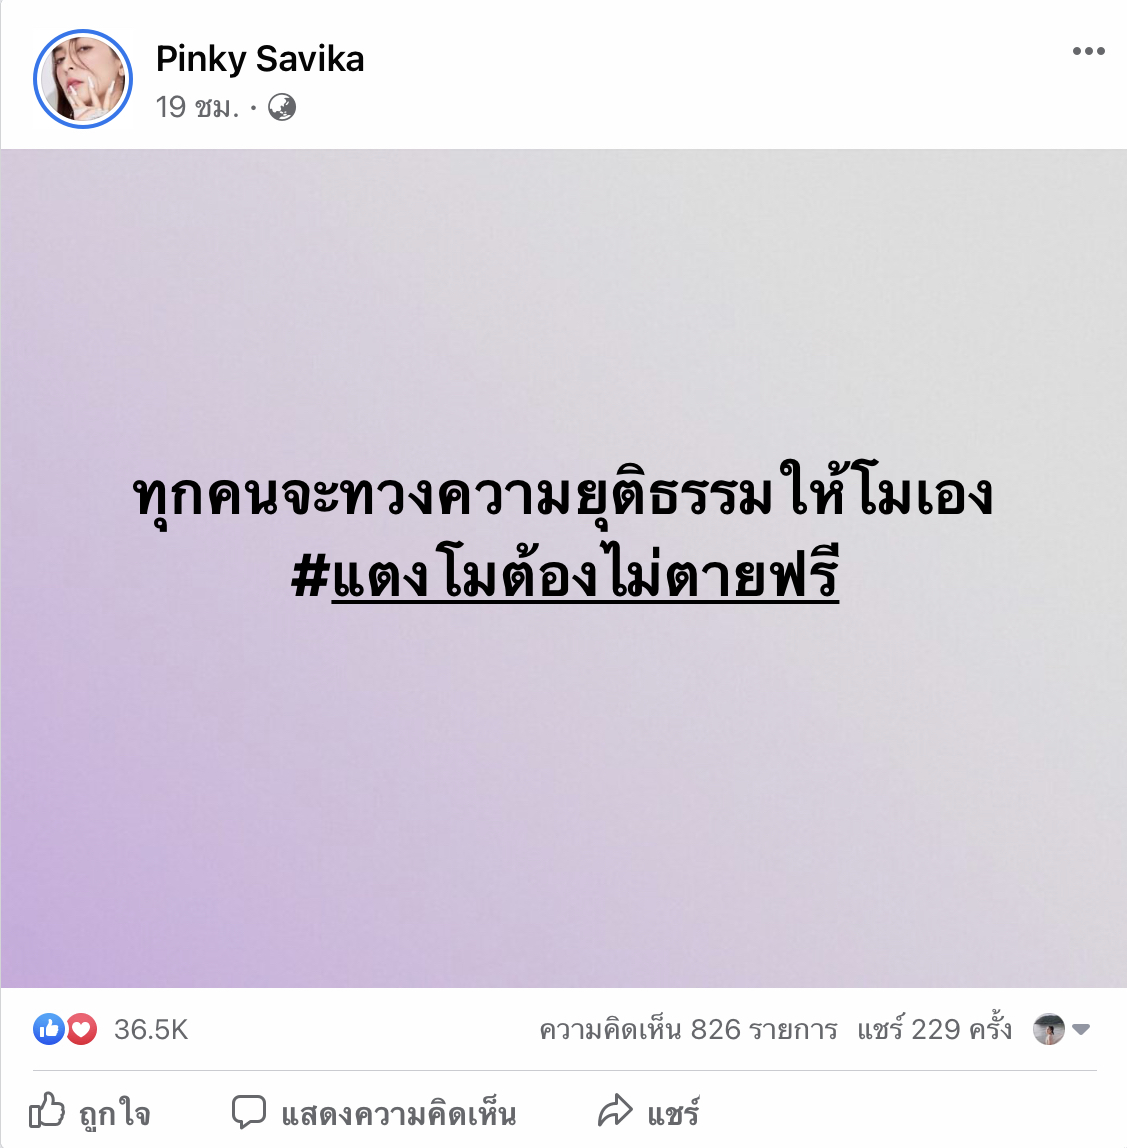
Task: Click the red heart reaction icon
Action: click(81, 1029)
